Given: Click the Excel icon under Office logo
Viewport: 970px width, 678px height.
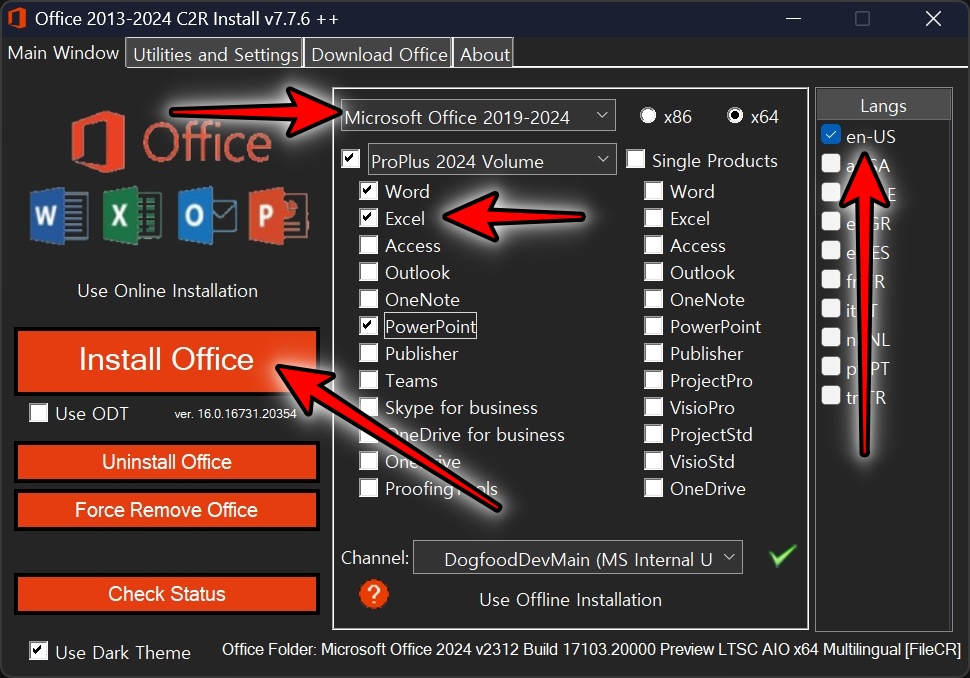Looking at the screenshot, I should tap(132, 215).
